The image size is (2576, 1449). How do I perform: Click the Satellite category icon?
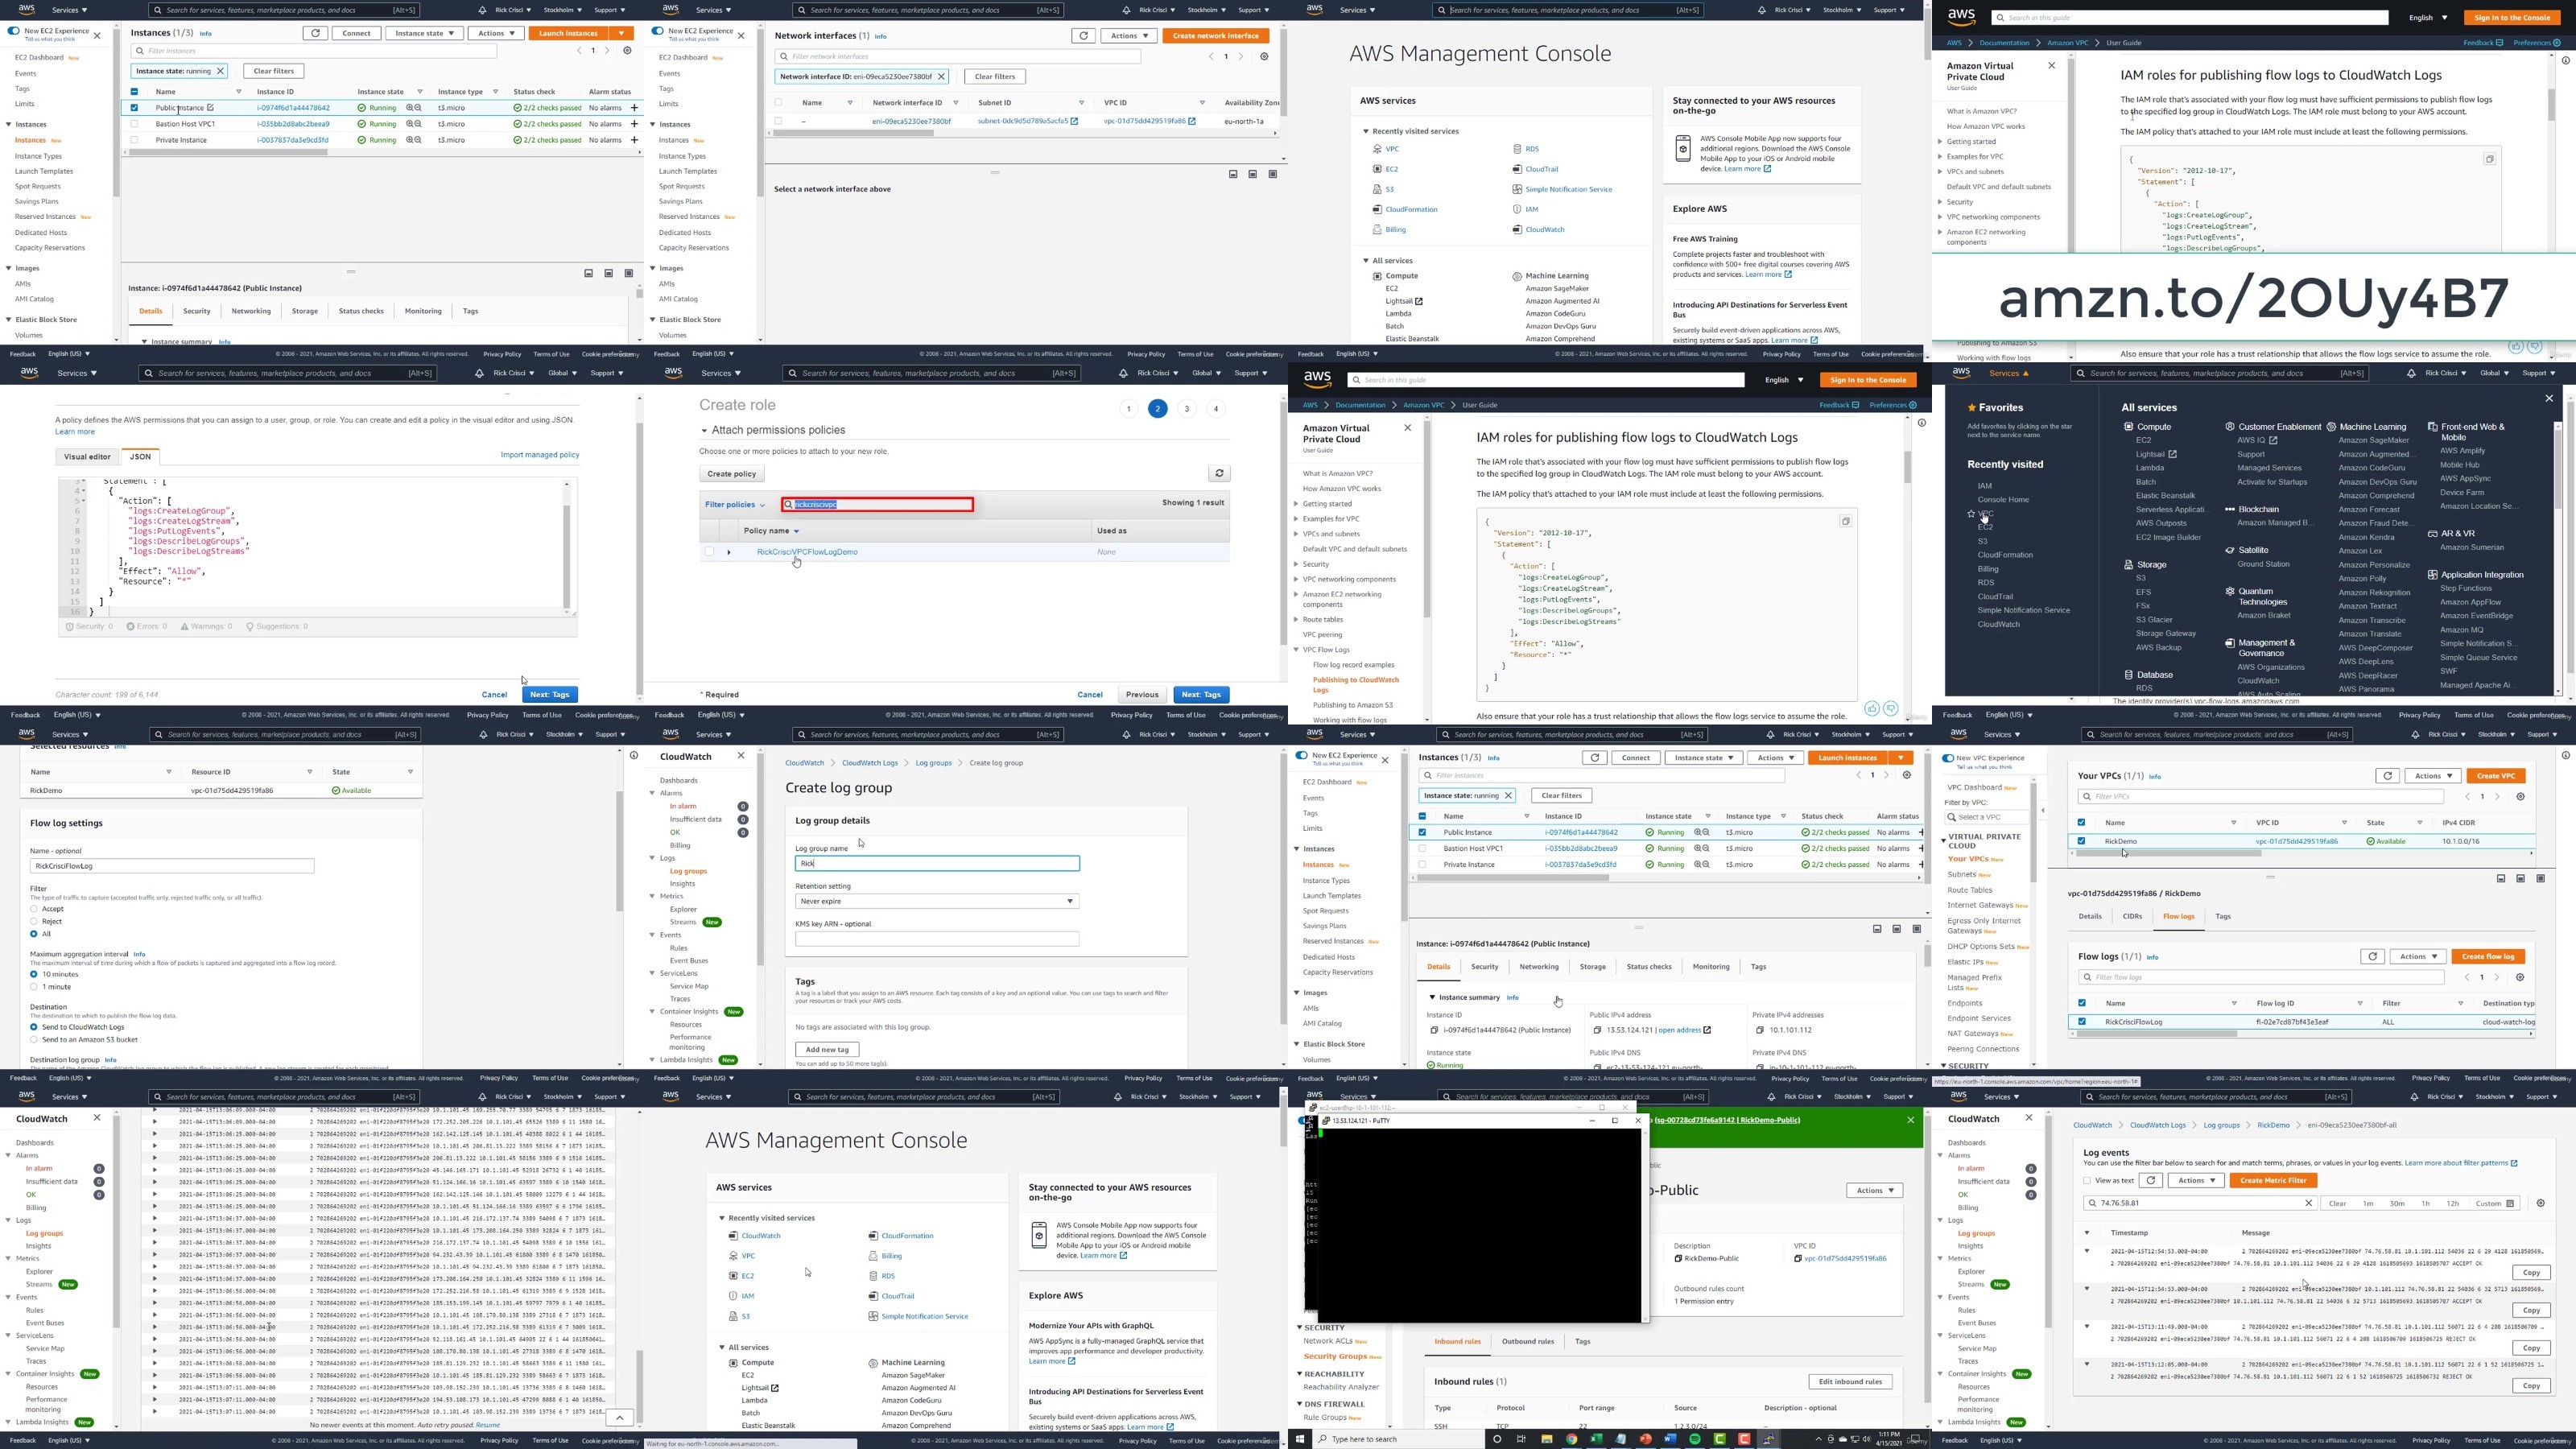click(x=2229, y=550)
